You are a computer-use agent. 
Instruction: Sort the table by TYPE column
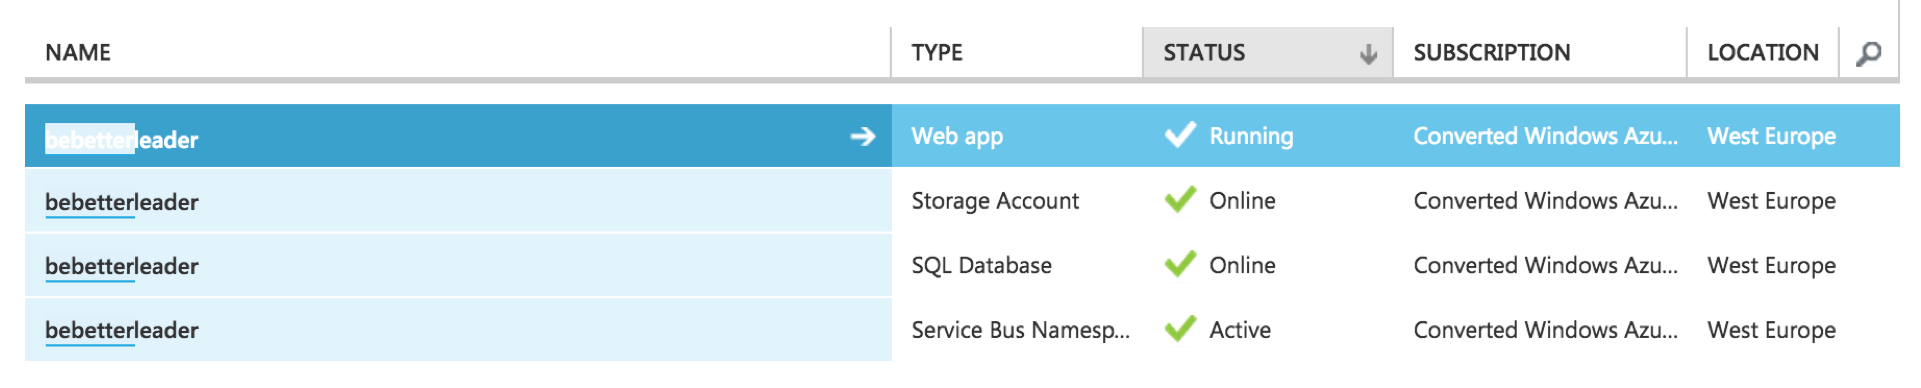[937, 53]
